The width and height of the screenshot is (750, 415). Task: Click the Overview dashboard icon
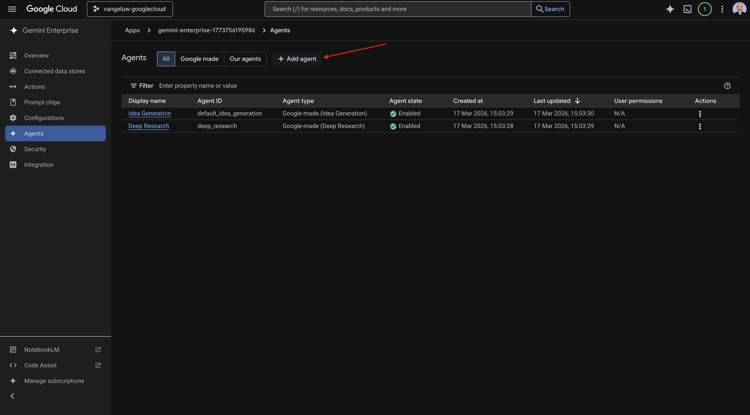(x=13, y=55)
